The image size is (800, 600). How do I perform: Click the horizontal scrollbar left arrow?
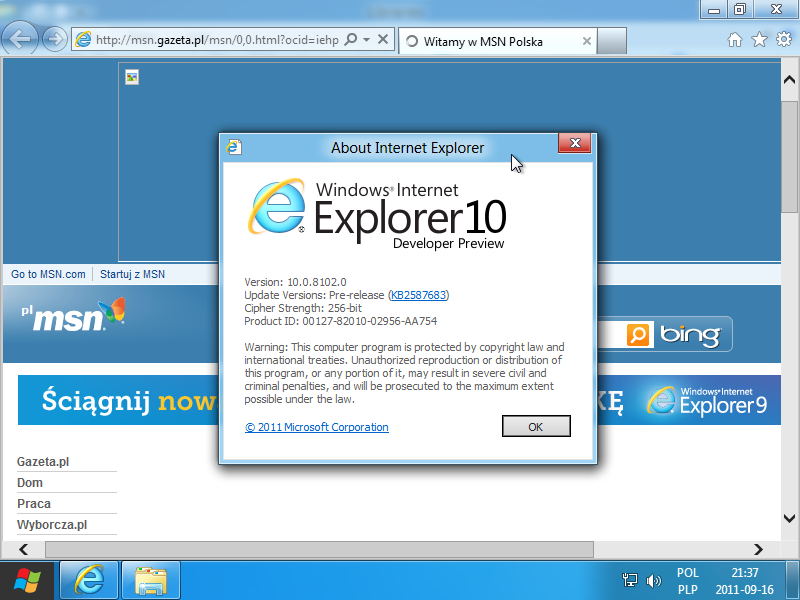[x=23, y=549]
